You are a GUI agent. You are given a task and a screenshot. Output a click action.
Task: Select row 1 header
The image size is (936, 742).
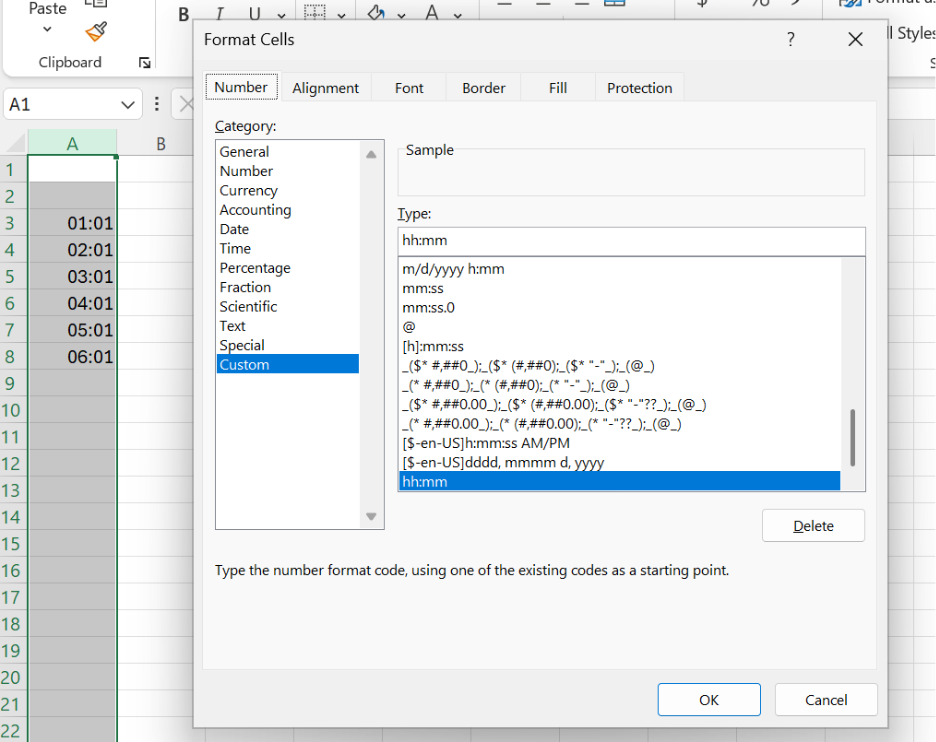(x=11, y=170)
